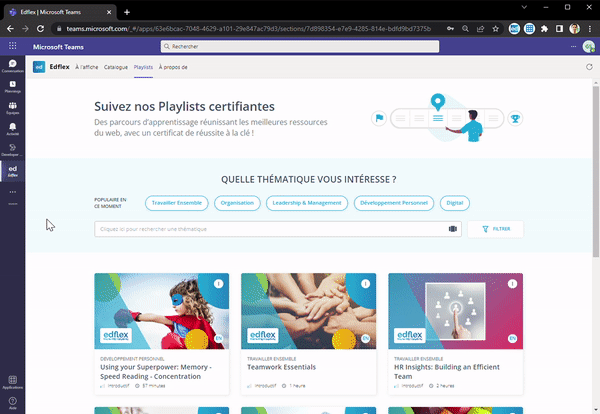Screen dimensions: 600x414
Task: Reload the browser page
Action: (x=40, y=29)
